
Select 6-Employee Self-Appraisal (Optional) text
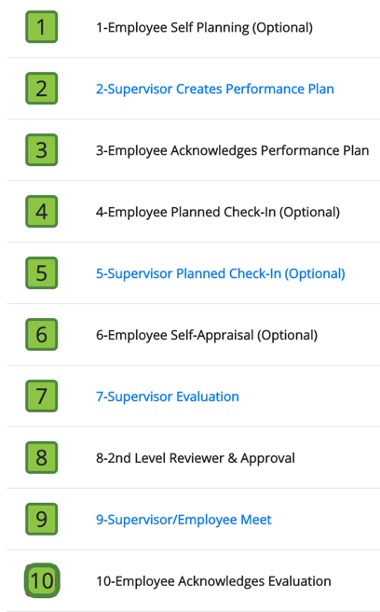click(207, 335)
